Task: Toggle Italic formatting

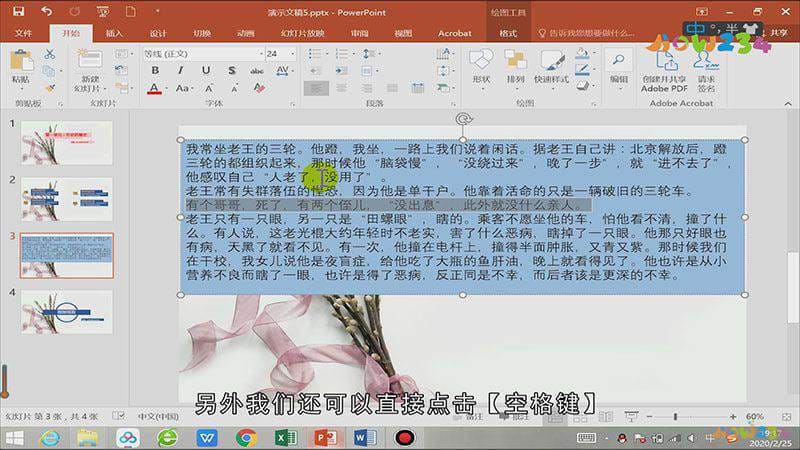Action: click(180, 70)
